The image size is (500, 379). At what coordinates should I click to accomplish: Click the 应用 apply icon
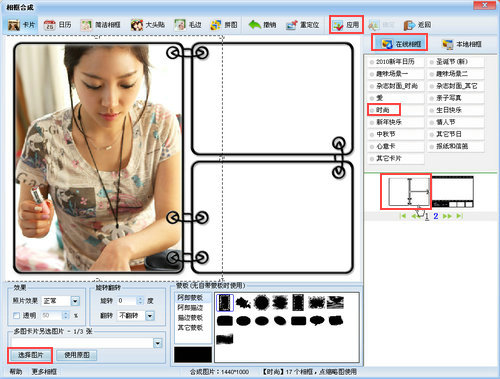[338, 25]
